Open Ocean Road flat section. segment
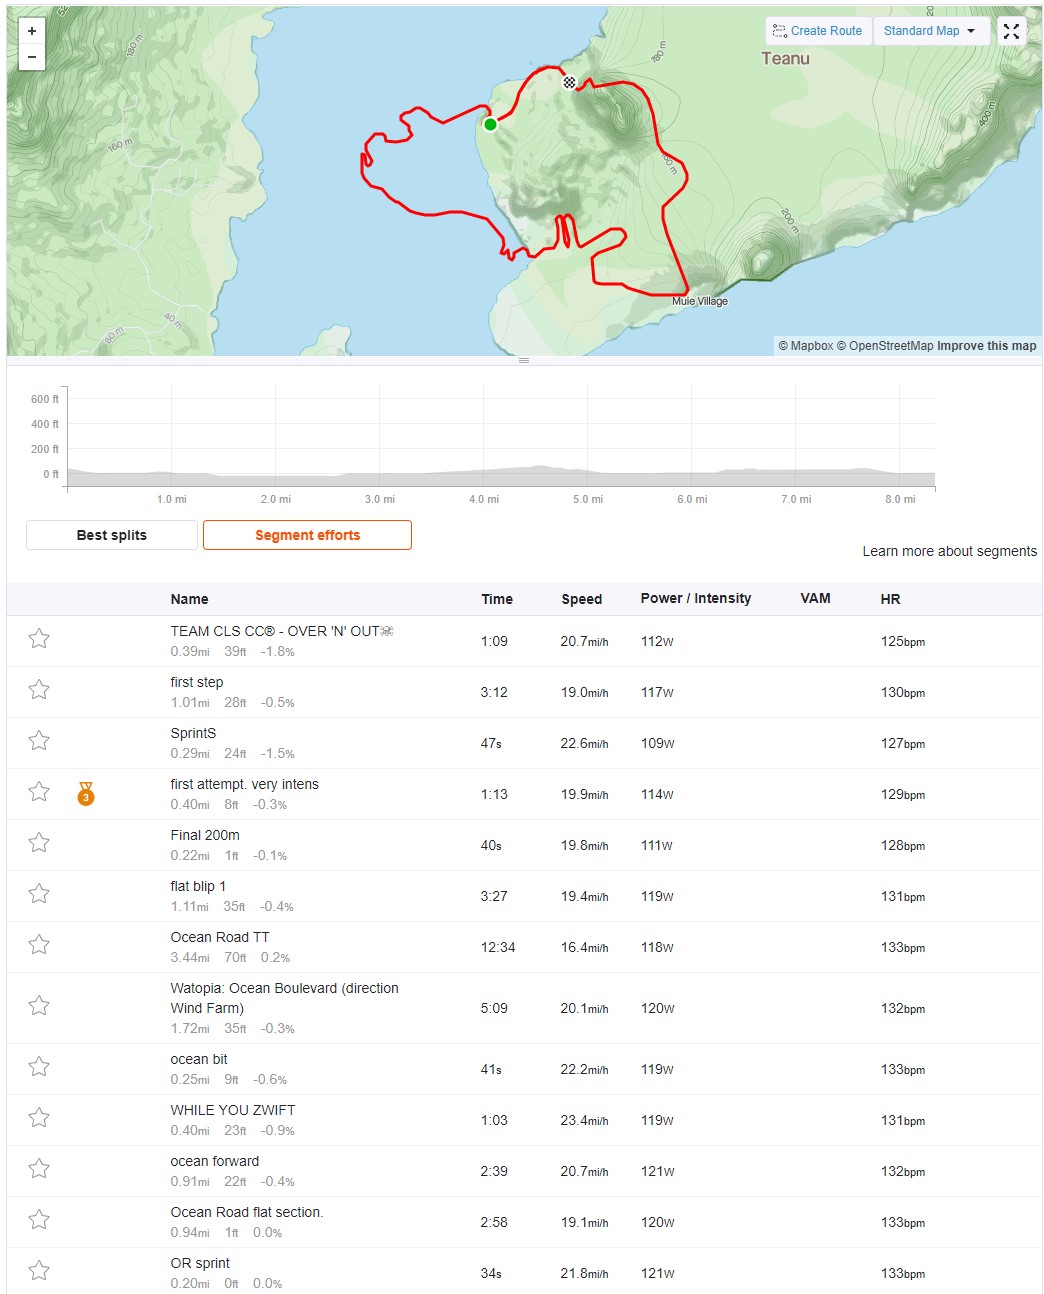 tap(247, 1212)
